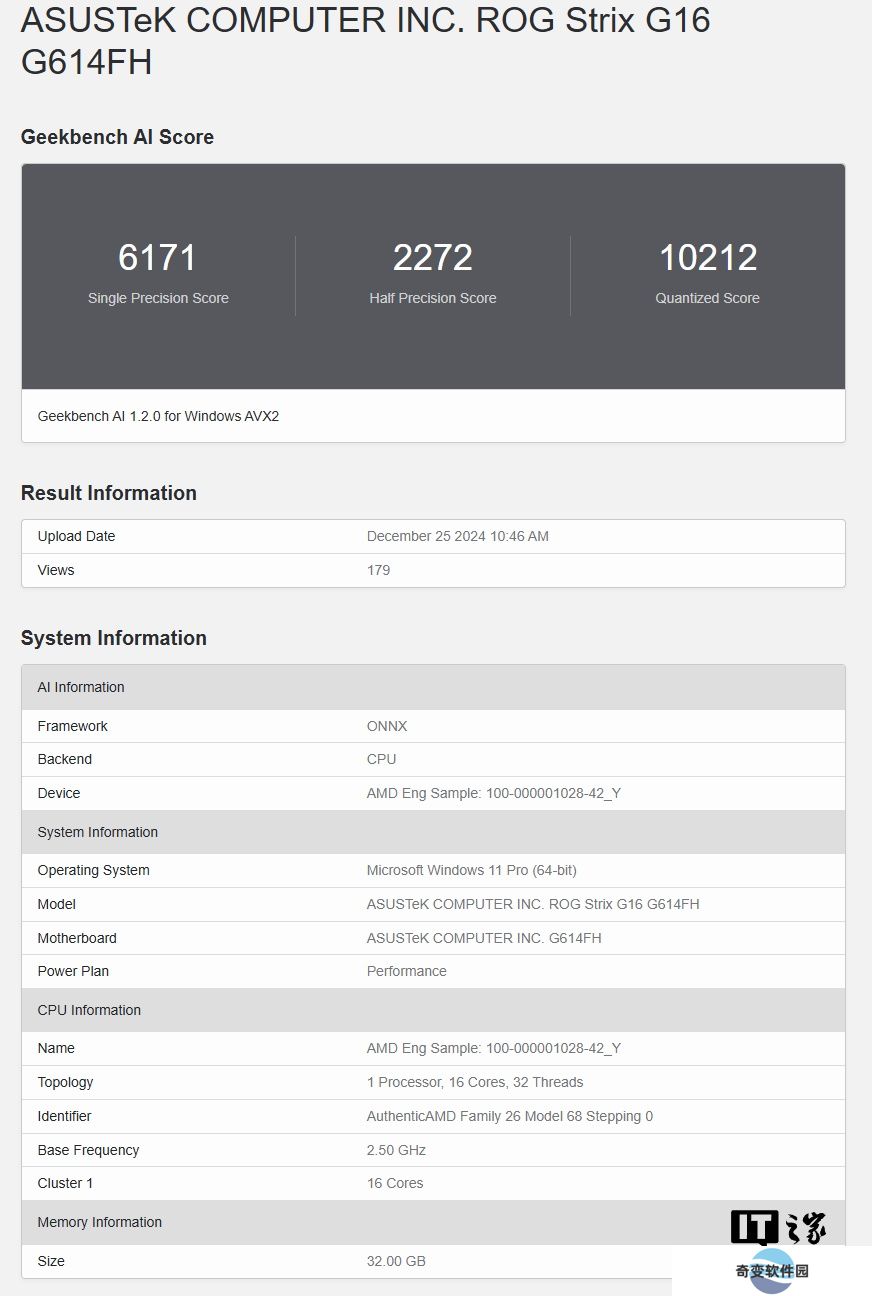Click the CPU Information table header
Image resolution: width=872 pixels, height=1296 pixels.
point(433,1010)
